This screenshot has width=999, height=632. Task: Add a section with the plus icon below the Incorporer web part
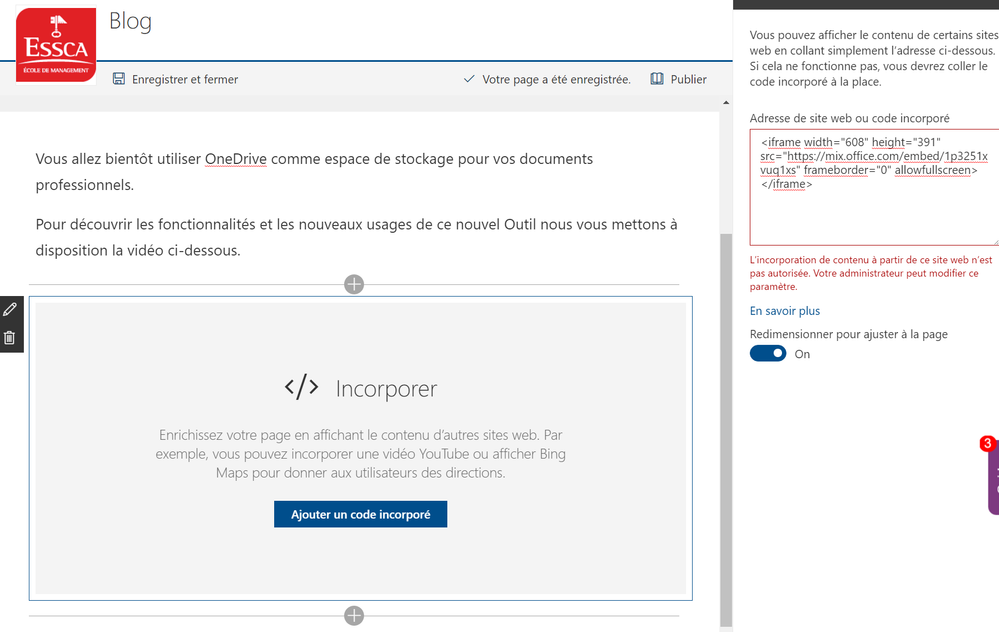(354, 615)
